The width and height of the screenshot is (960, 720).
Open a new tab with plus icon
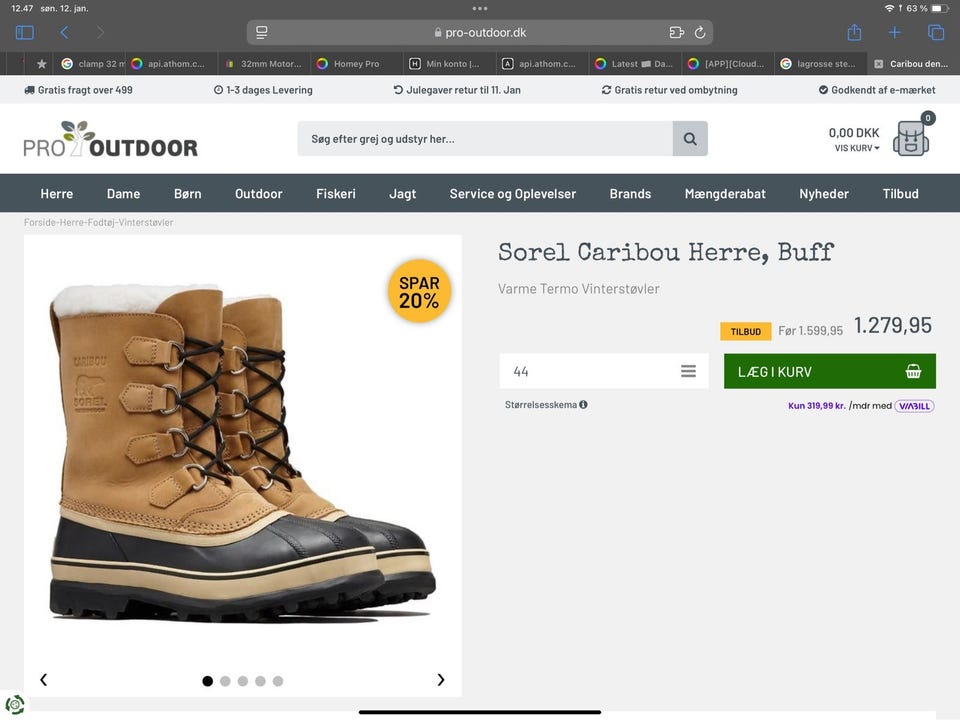point(895,33)
